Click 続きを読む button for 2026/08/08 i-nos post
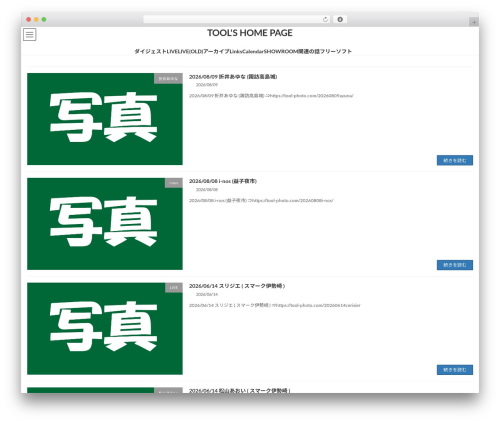Image resolution: width=500 pixels, height=423 pixels. (455, 265)
